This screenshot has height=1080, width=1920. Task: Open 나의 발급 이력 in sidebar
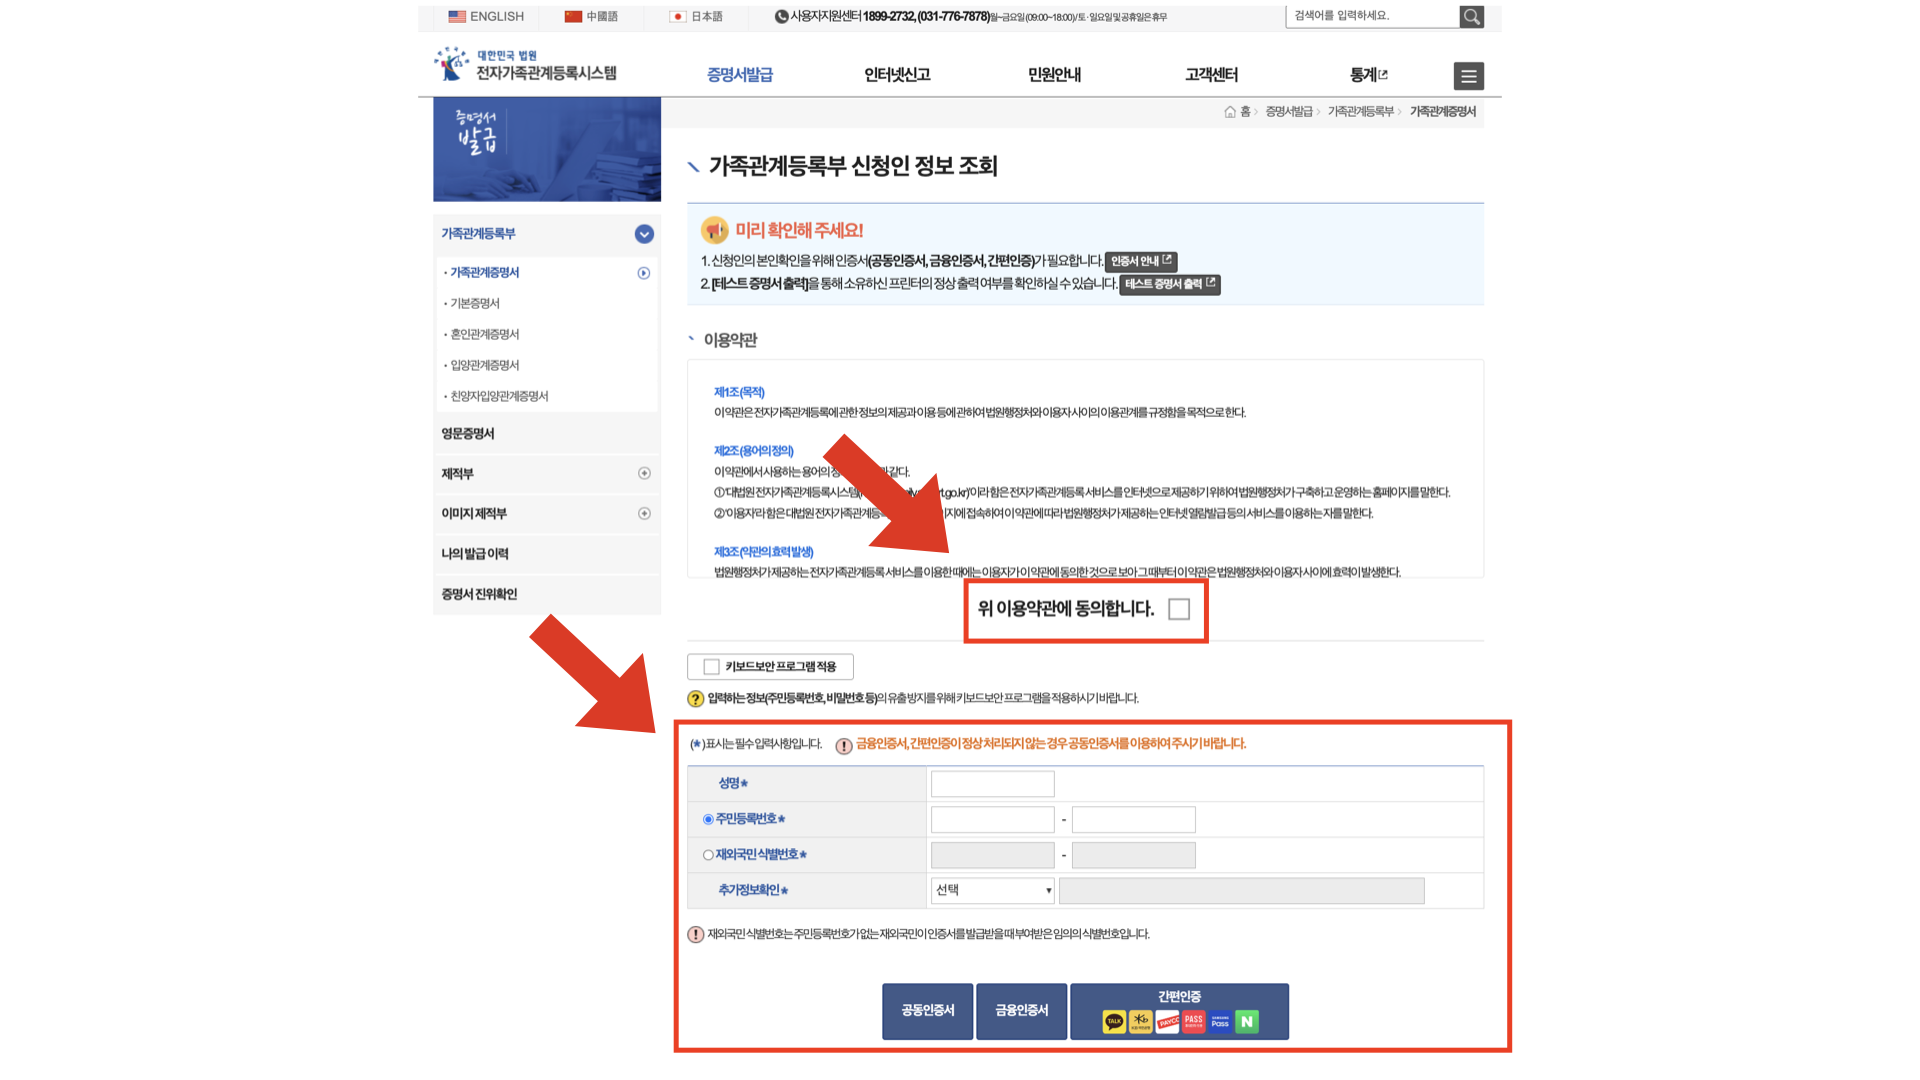(475, 554)
